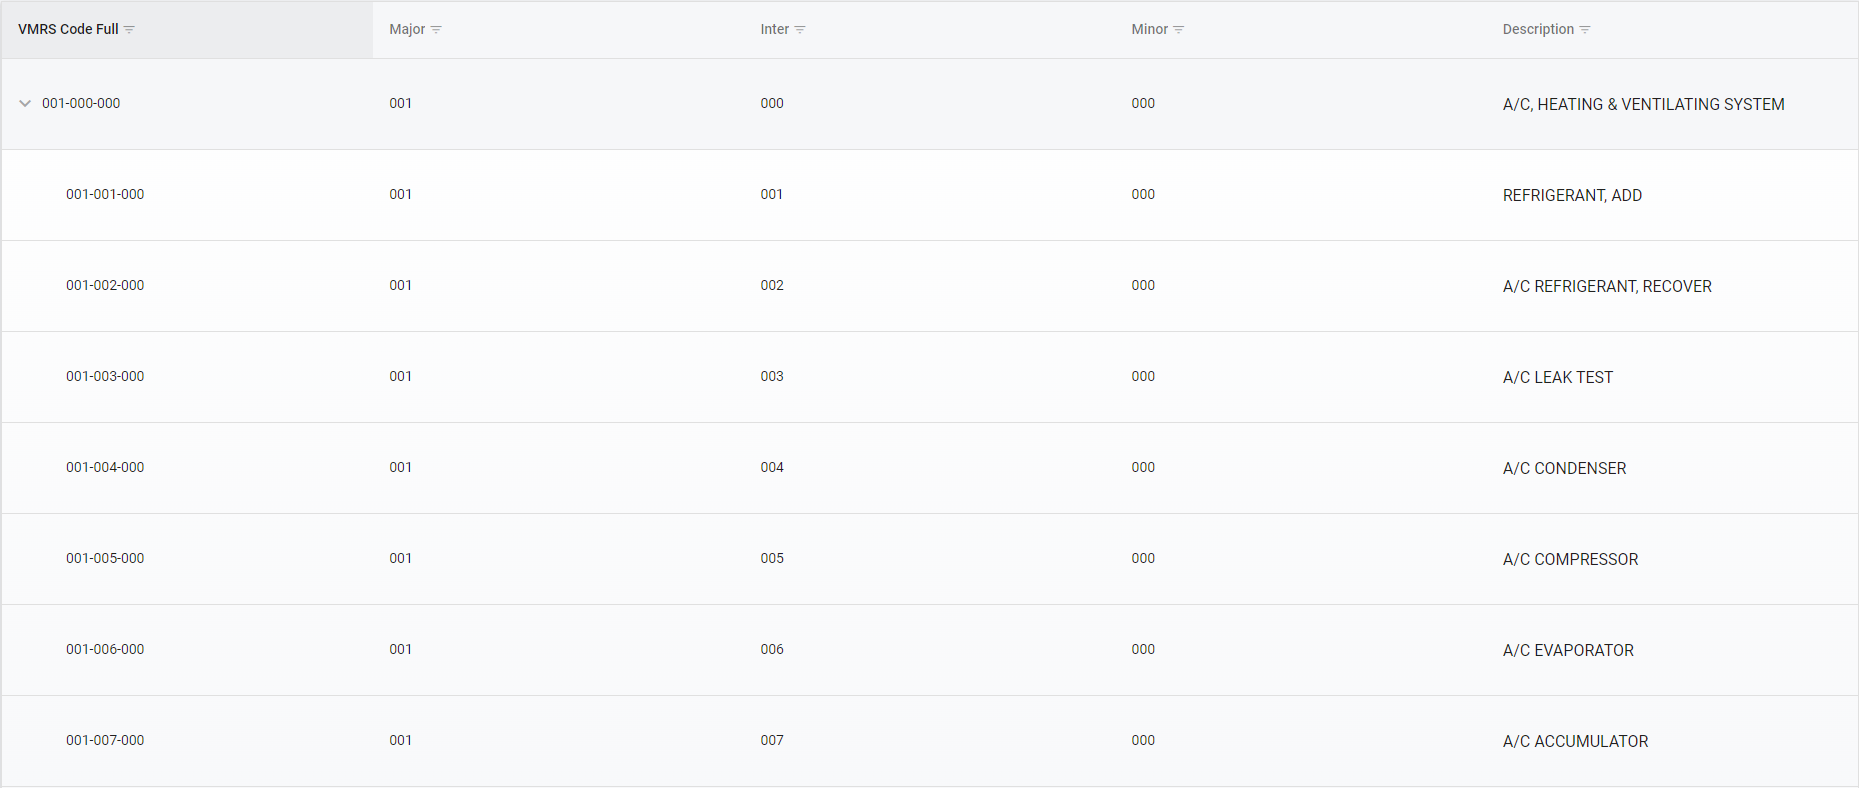Click the A/C, HEATING & VENTILATING SYSTEM description
The image size is (1859, 788).
[x=1644, y=103]
